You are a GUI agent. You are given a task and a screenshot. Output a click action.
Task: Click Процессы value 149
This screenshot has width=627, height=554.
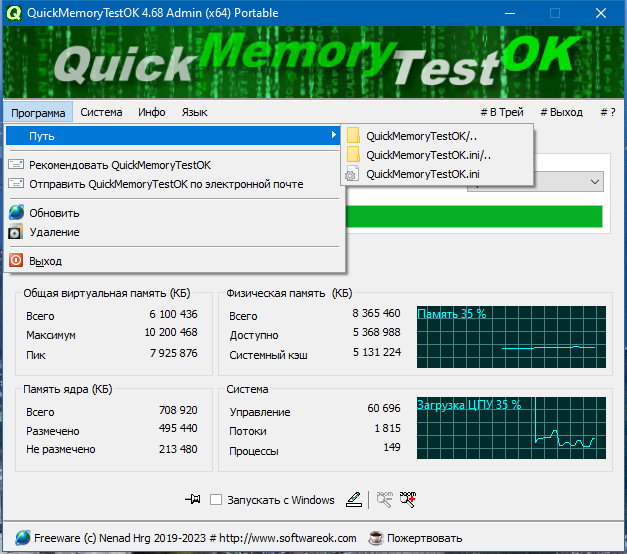tap(392, 447)
